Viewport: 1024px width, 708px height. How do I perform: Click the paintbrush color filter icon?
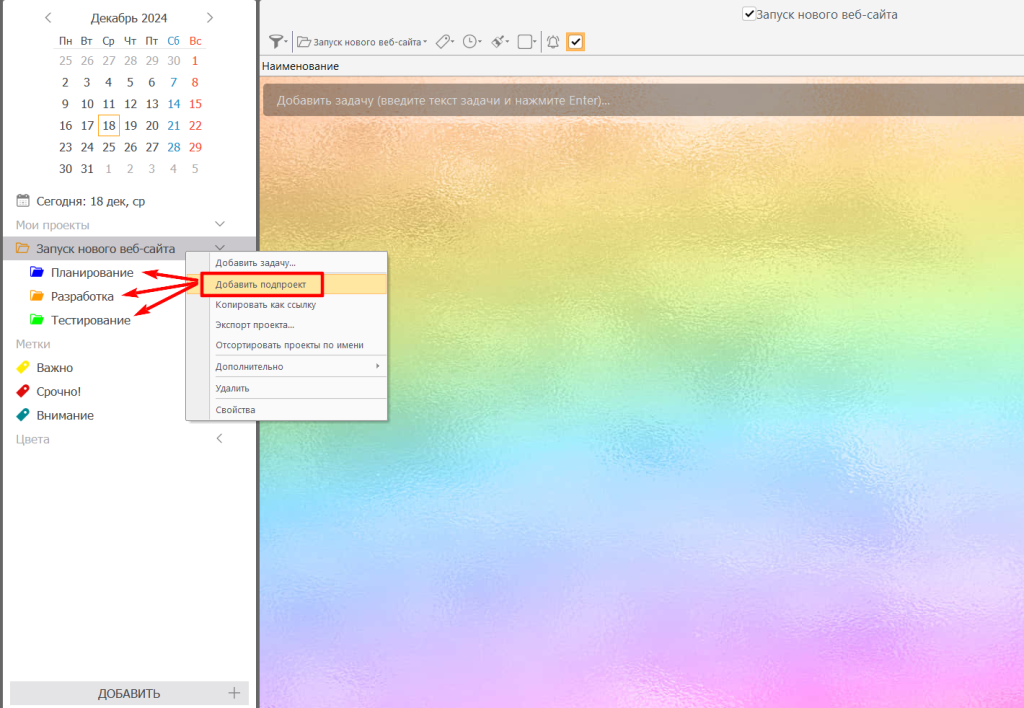[x=497, y=42]
